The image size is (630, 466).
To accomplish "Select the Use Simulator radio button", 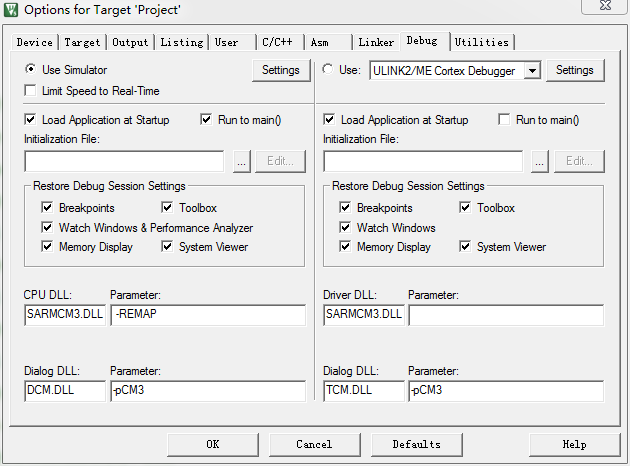I will (30, 69).
